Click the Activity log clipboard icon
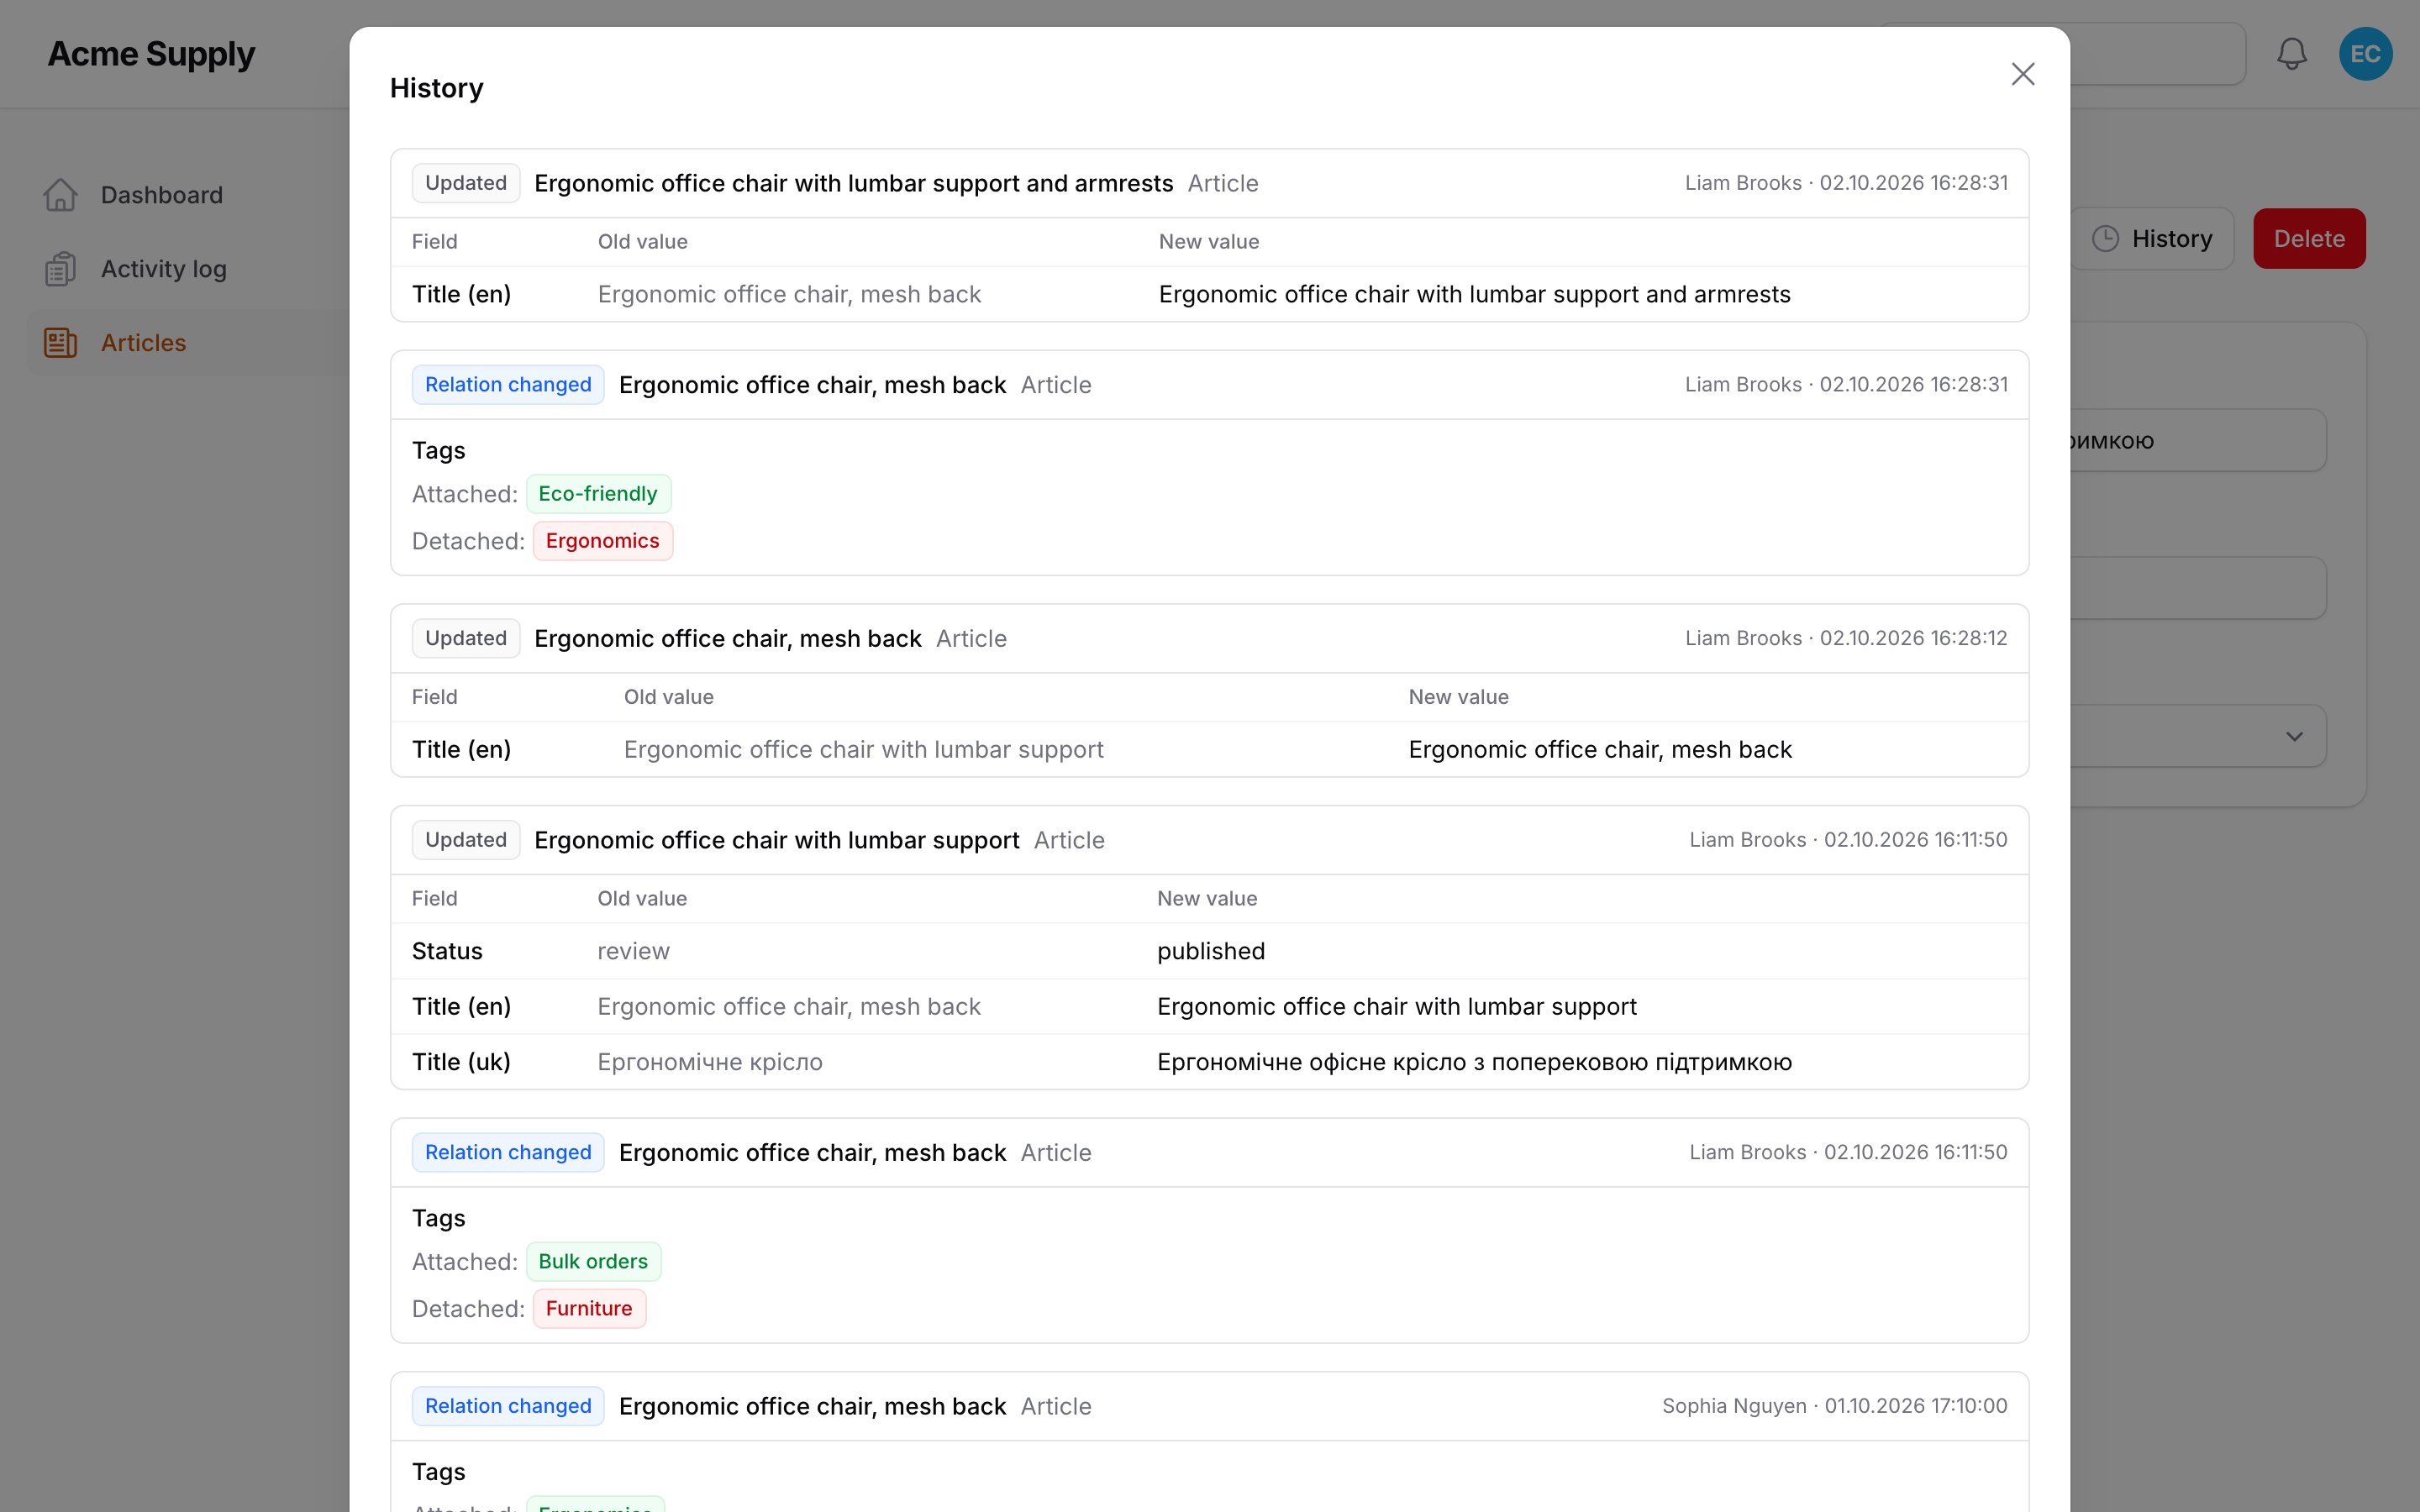This screenshot has width=2420, height=1512. (60, 269)
